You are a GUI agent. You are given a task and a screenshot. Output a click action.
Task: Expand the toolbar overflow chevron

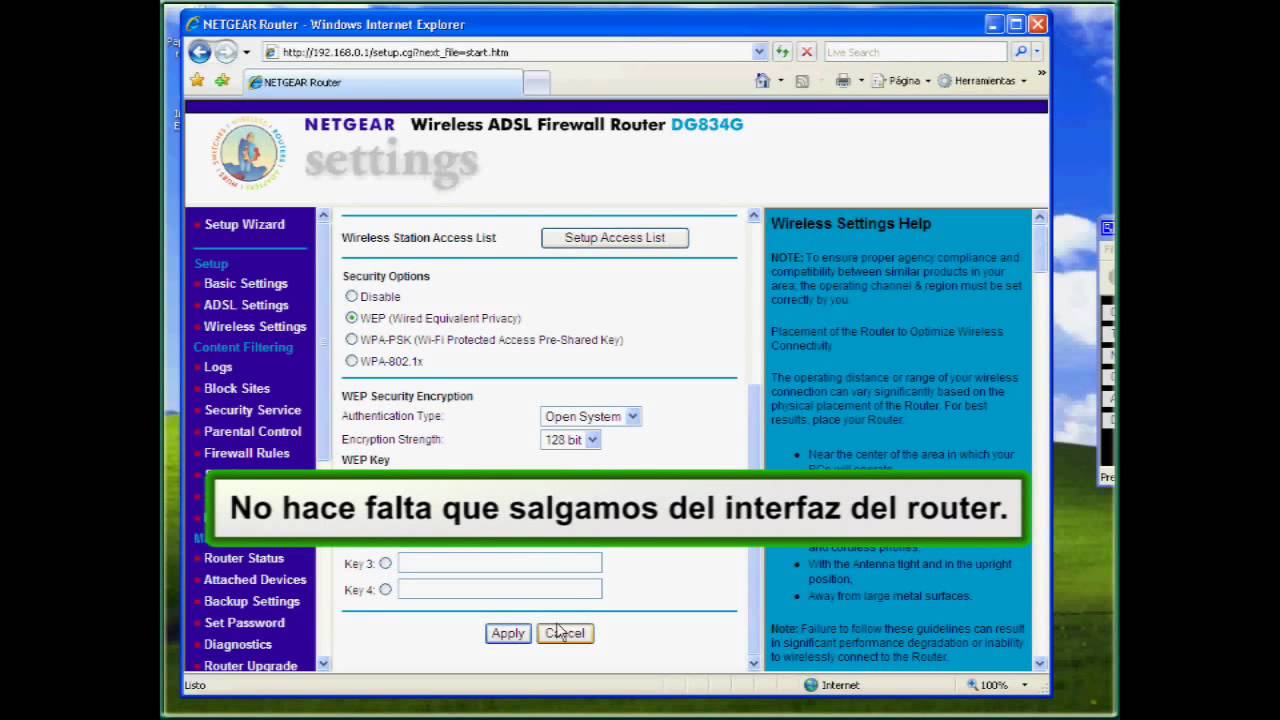point(1041,73)
